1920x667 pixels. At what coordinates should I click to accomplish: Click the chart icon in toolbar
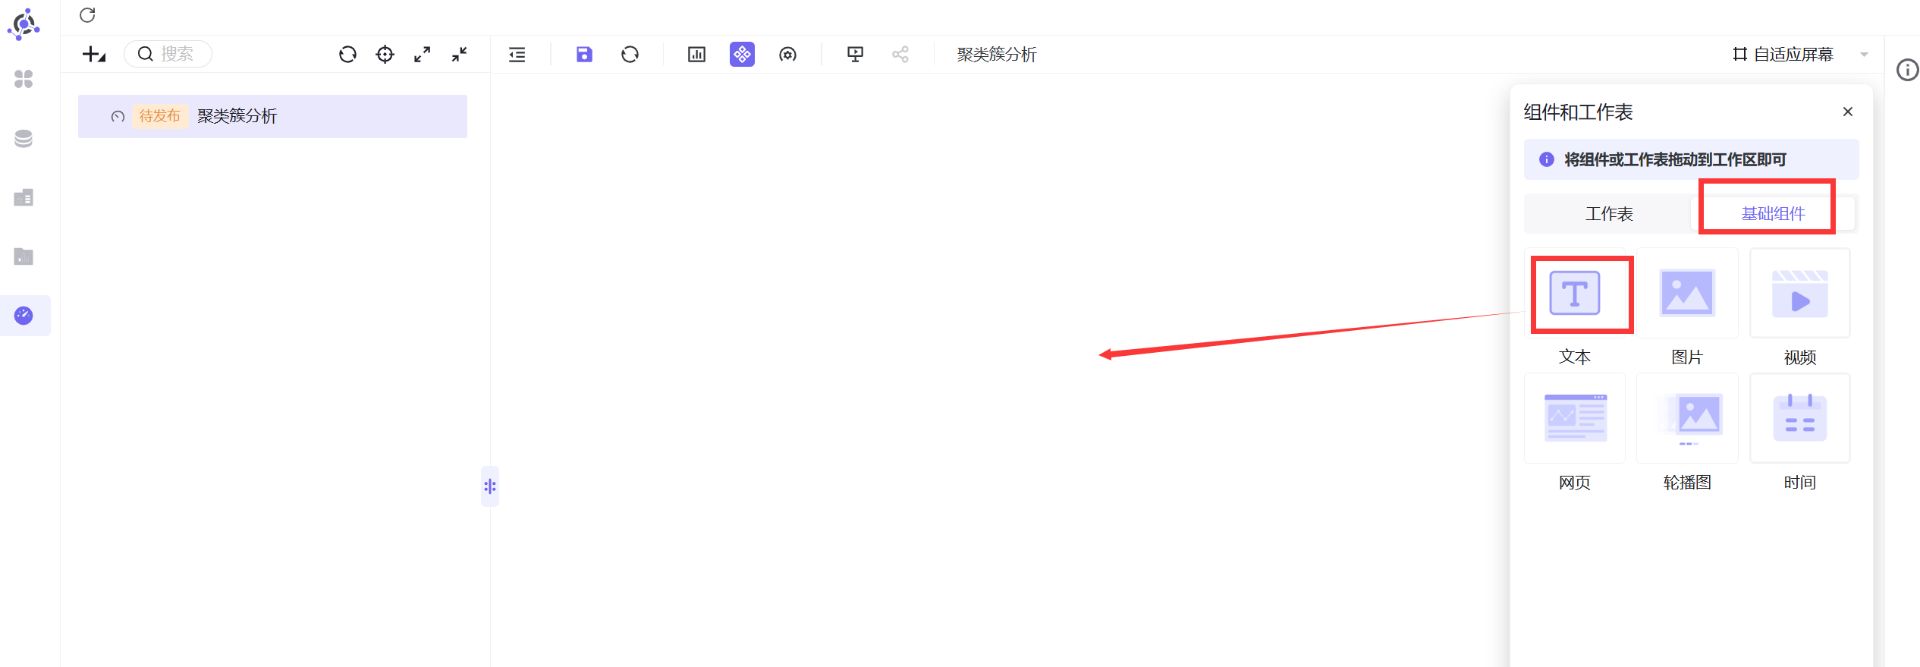coord(697,54)
